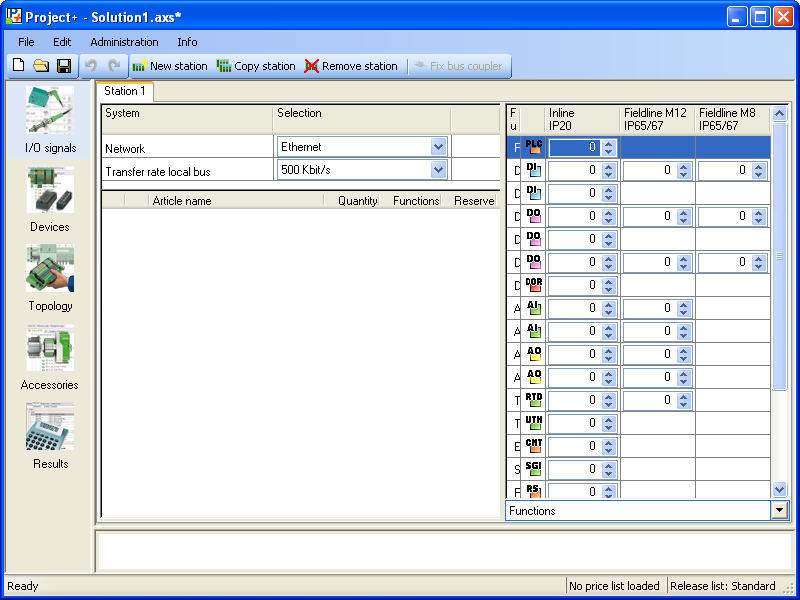Select the PLC function icon
Image resolution: width=800 pixels, height=600 pixels.
[x=533, y=146]
